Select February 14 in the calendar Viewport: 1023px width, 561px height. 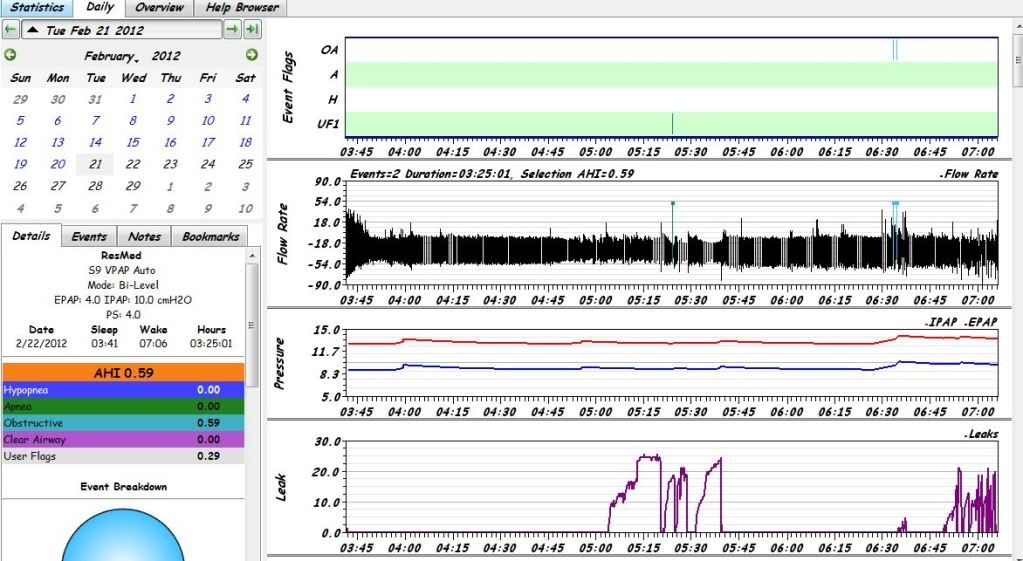coord(95,142)
